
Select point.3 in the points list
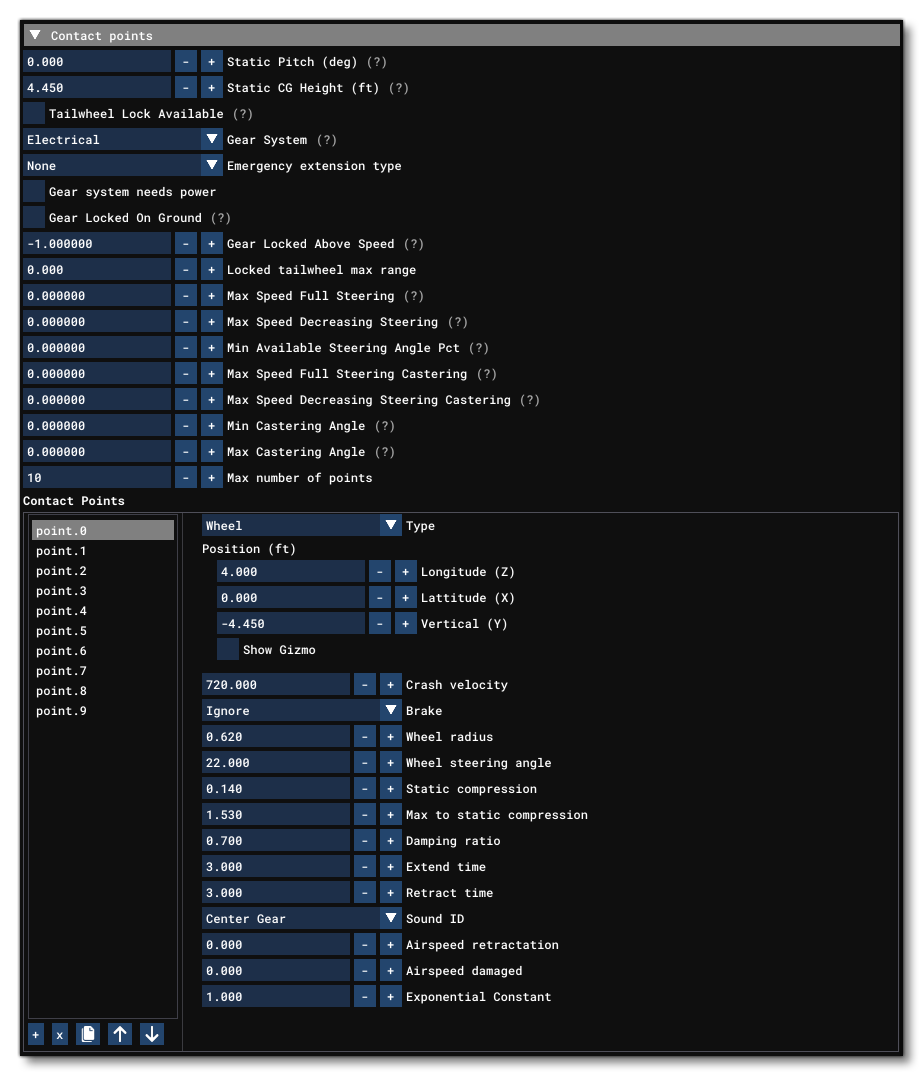click(x=60, y=590)
